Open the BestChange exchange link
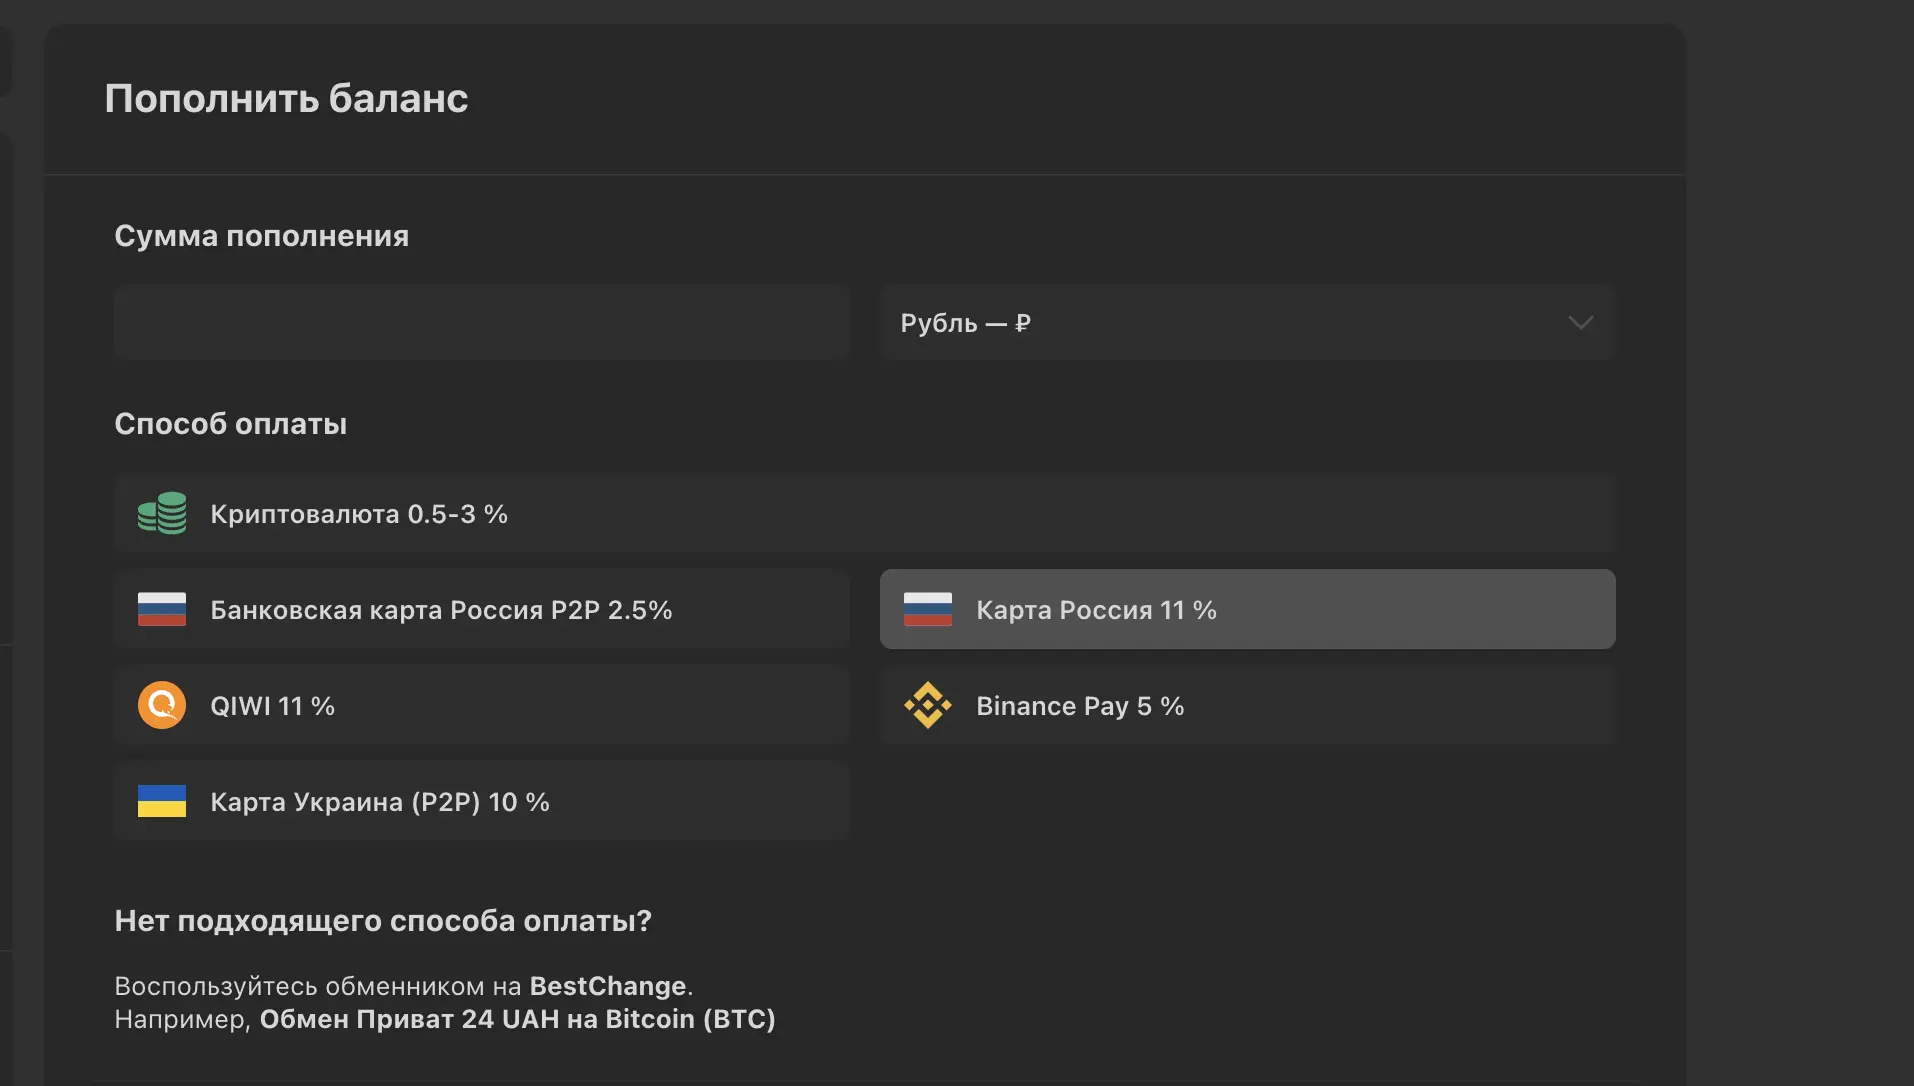 coord(608,986)
